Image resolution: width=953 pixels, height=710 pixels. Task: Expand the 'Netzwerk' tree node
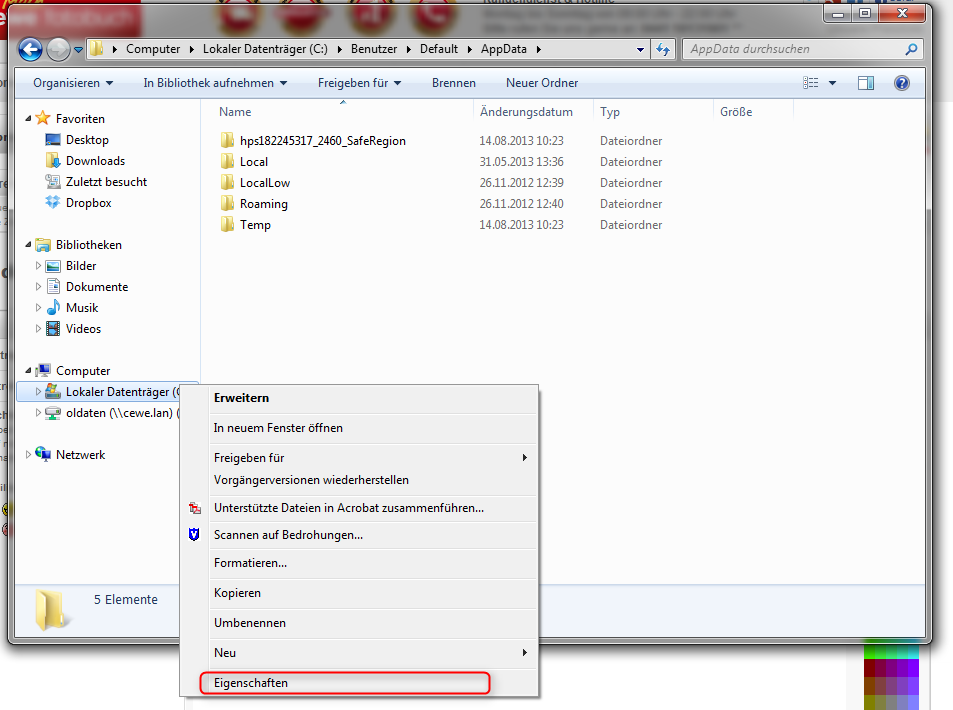(28, 455)
